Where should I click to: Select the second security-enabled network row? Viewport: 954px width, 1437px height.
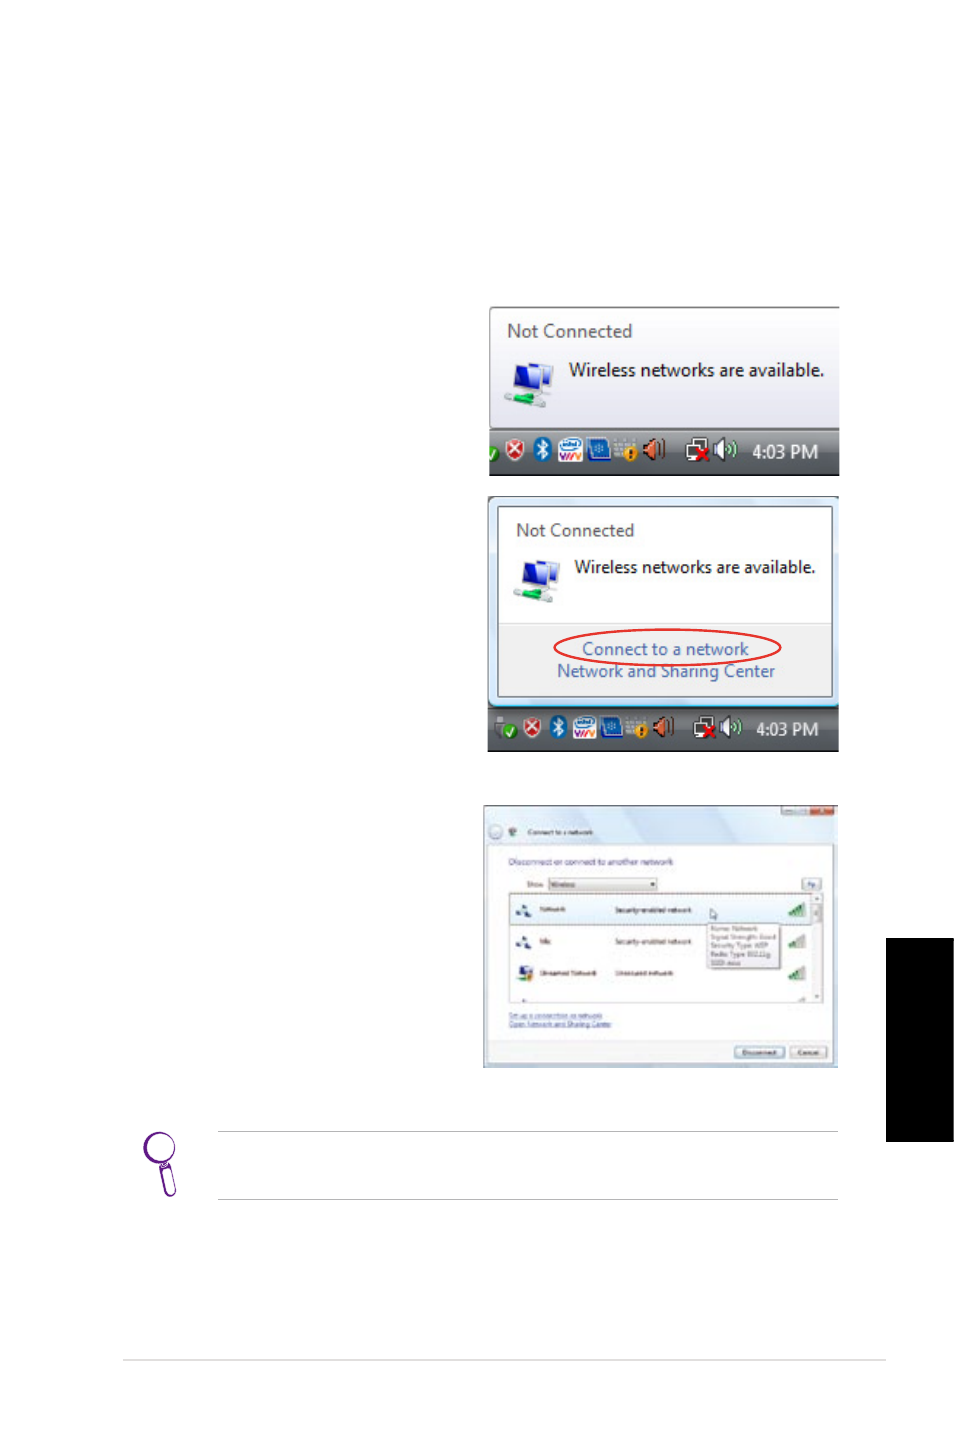click(x=660, y=942)
